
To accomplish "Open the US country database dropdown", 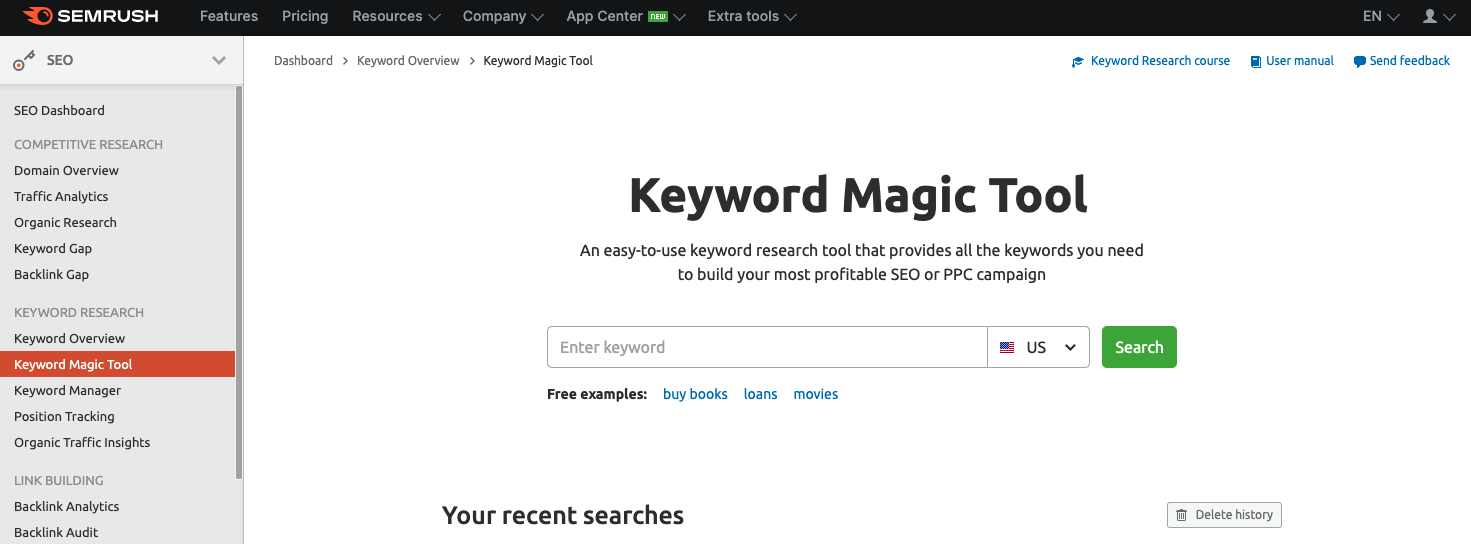I will point(1038,347).
